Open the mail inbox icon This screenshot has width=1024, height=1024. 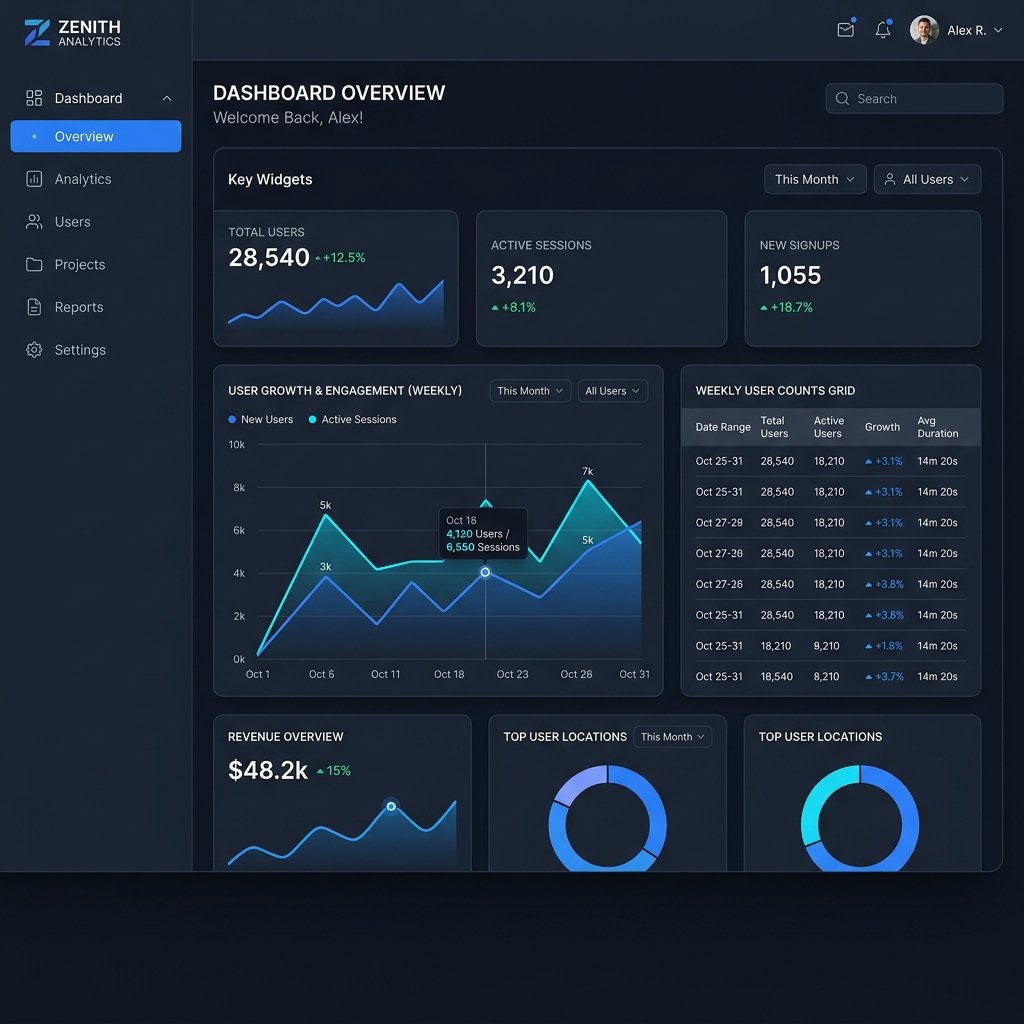pos(846,29)
